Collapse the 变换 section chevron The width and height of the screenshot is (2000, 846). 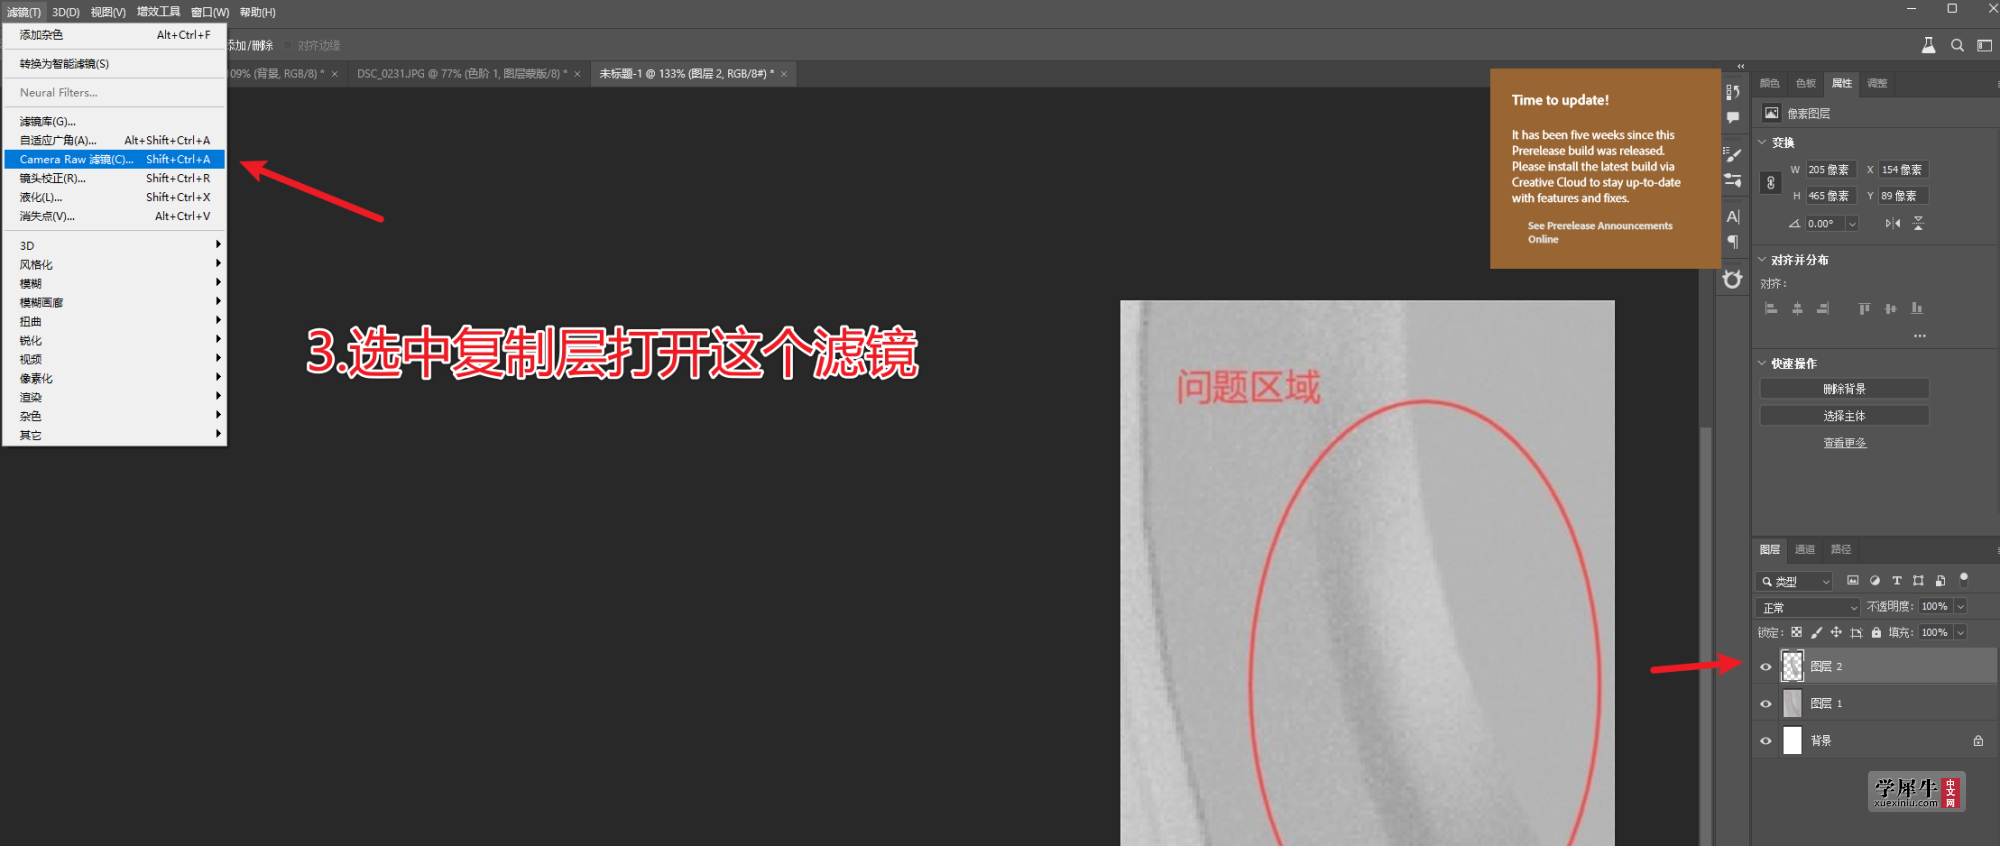tap(1762, 142)
